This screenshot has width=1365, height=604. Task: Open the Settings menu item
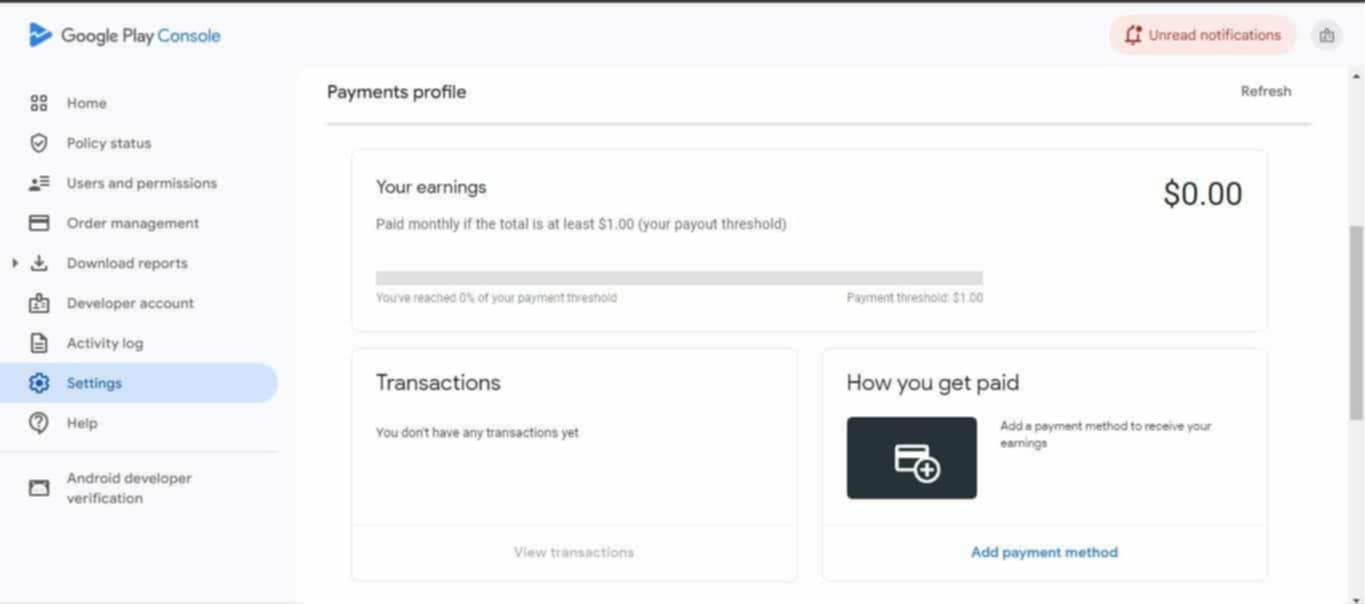[x=94, y=383]
